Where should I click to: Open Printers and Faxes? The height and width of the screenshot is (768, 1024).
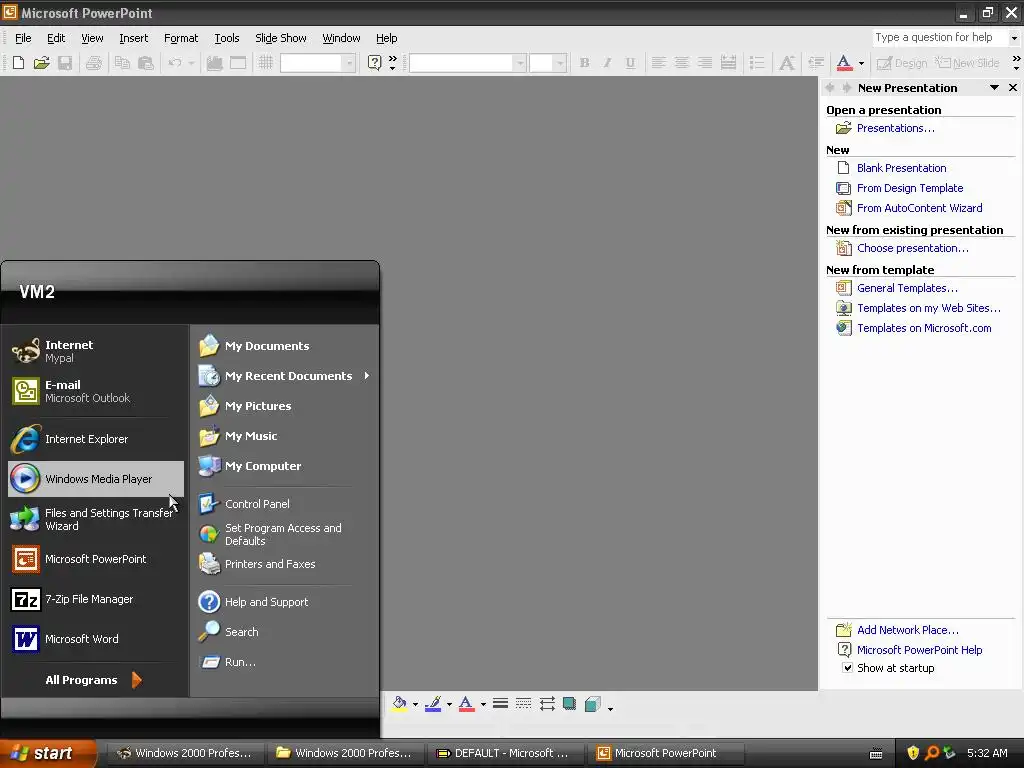pyautogui.click(x=284, y=564)
